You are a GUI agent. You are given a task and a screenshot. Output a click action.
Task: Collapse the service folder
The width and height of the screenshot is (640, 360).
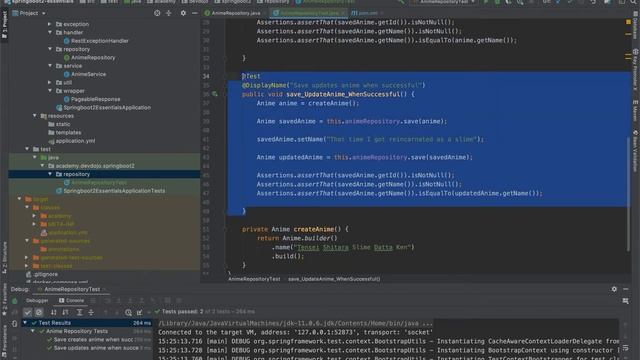click(50, 66)
